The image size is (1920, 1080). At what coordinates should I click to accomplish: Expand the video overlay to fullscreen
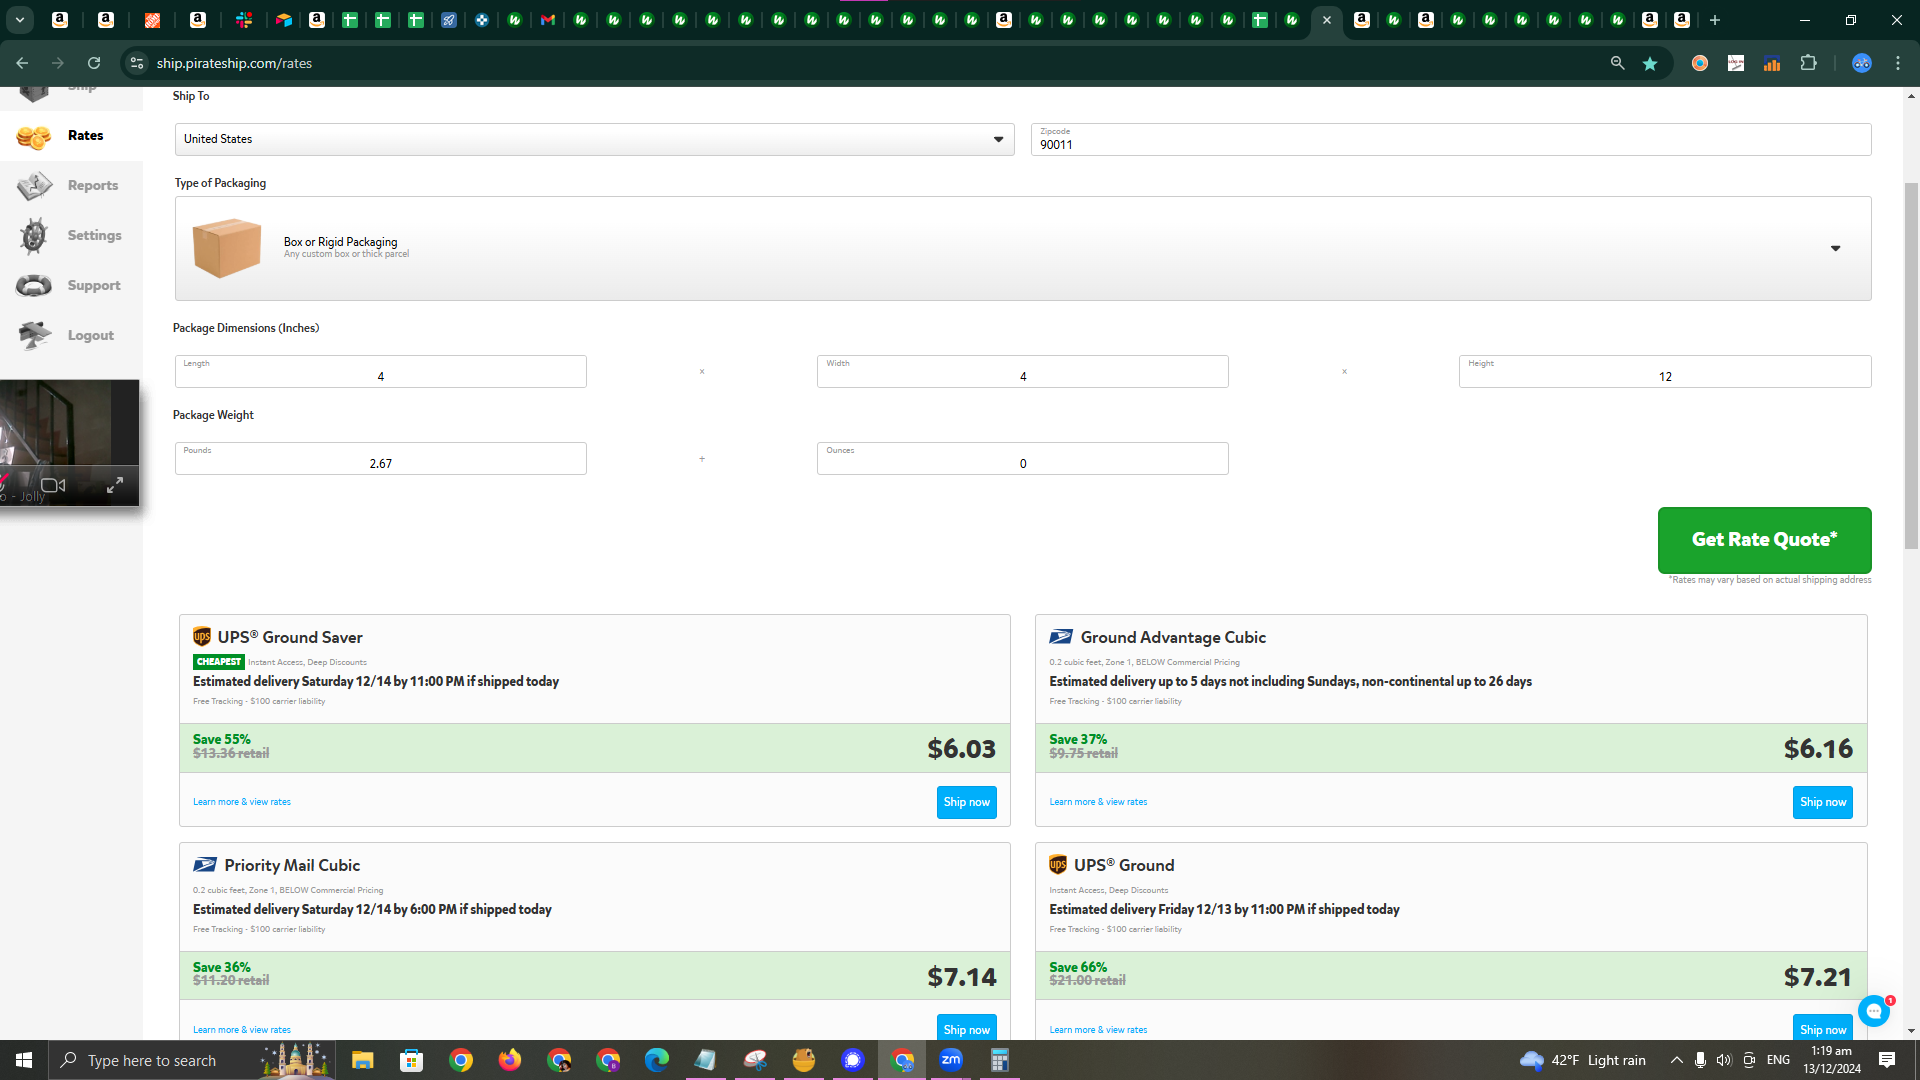pos(115,485)
